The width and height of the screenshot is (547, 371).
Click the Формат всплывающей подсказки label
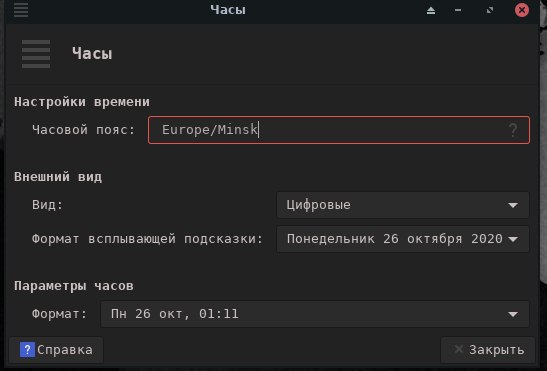[x=147, y=239]
